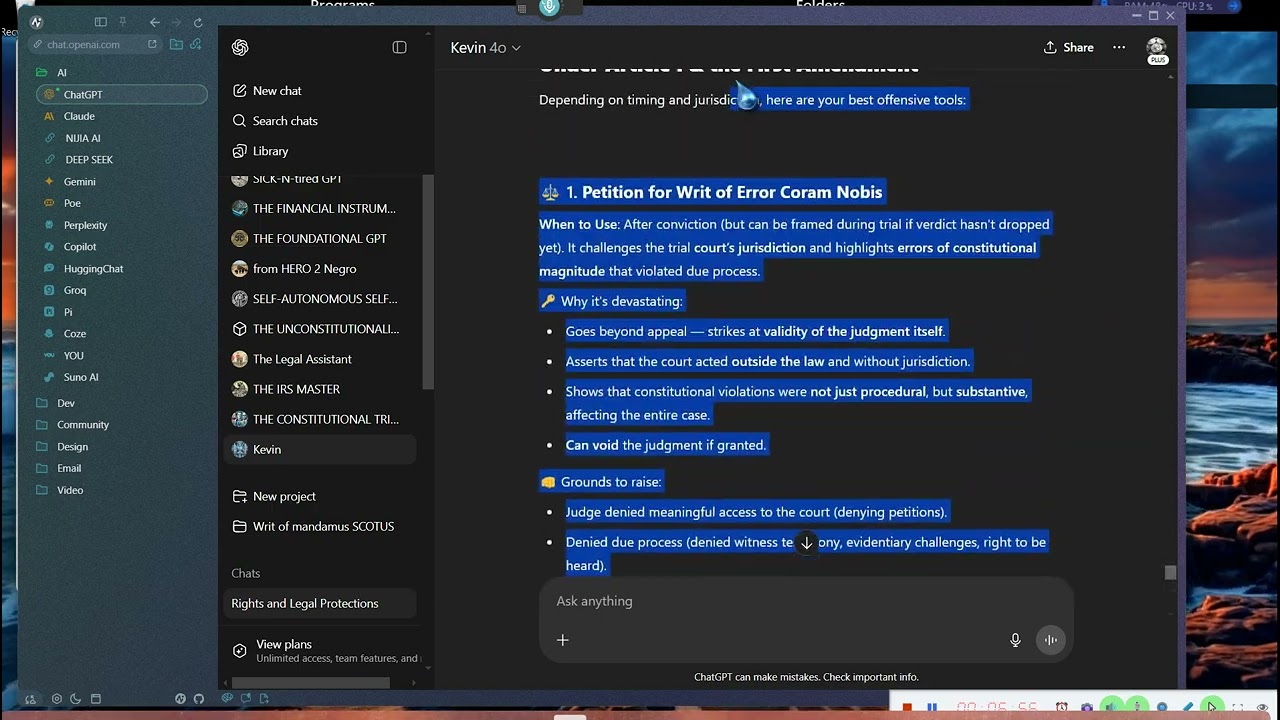Click the microphone dictate icon in composer
The image size is (1280, 720).
(1015, 640)
